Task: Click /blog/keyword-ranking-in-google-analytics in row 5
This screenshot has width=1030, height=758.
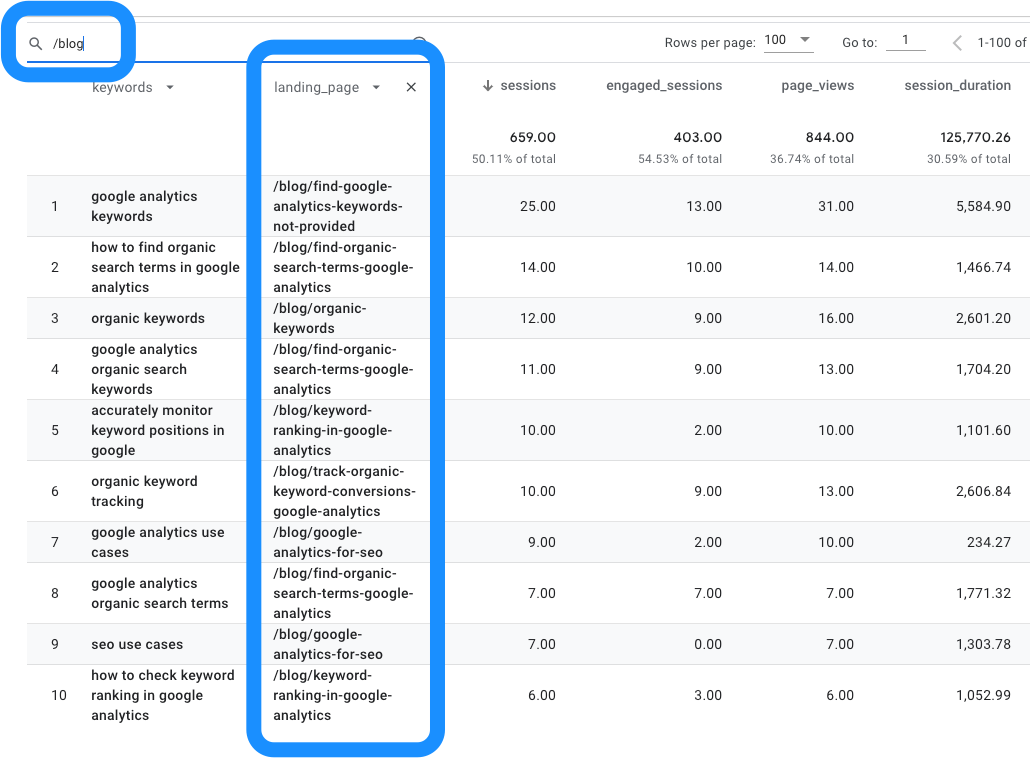Action: (x=332, y=430)
